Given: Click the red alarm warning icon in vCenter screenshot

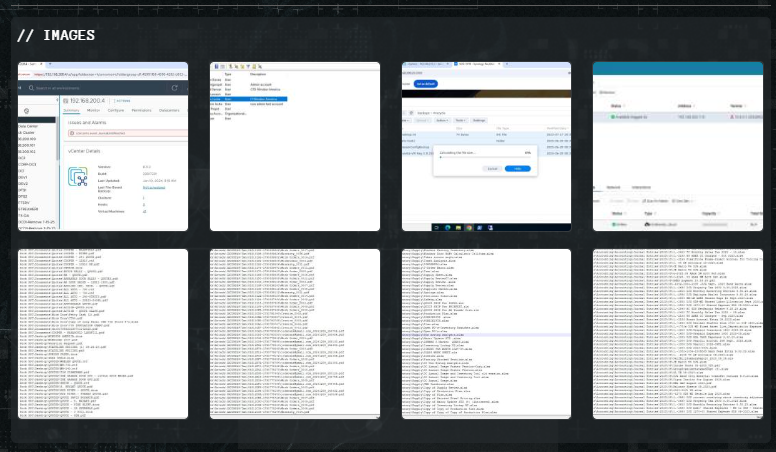Looking at the screenshot, I should coord(73,132).
